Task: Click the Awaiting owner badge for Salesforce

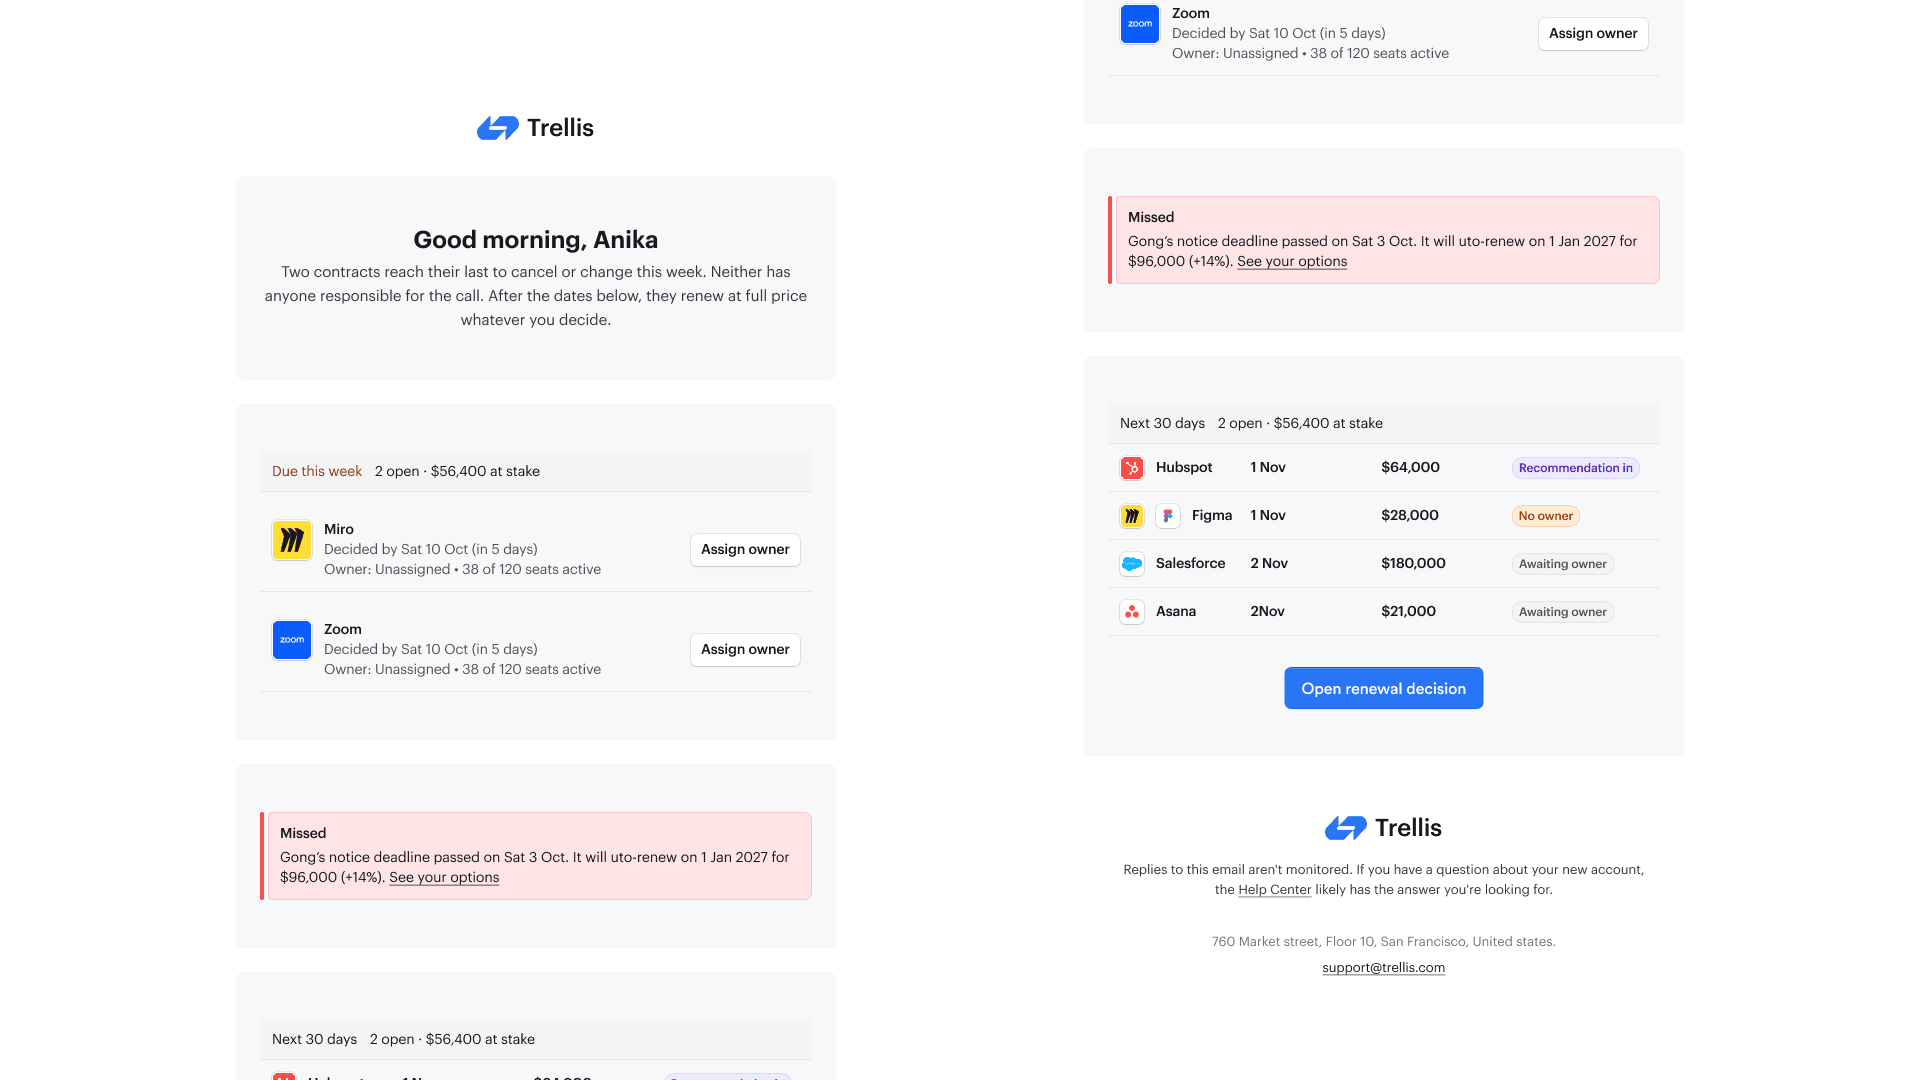Action: (x=1562, y=564)
